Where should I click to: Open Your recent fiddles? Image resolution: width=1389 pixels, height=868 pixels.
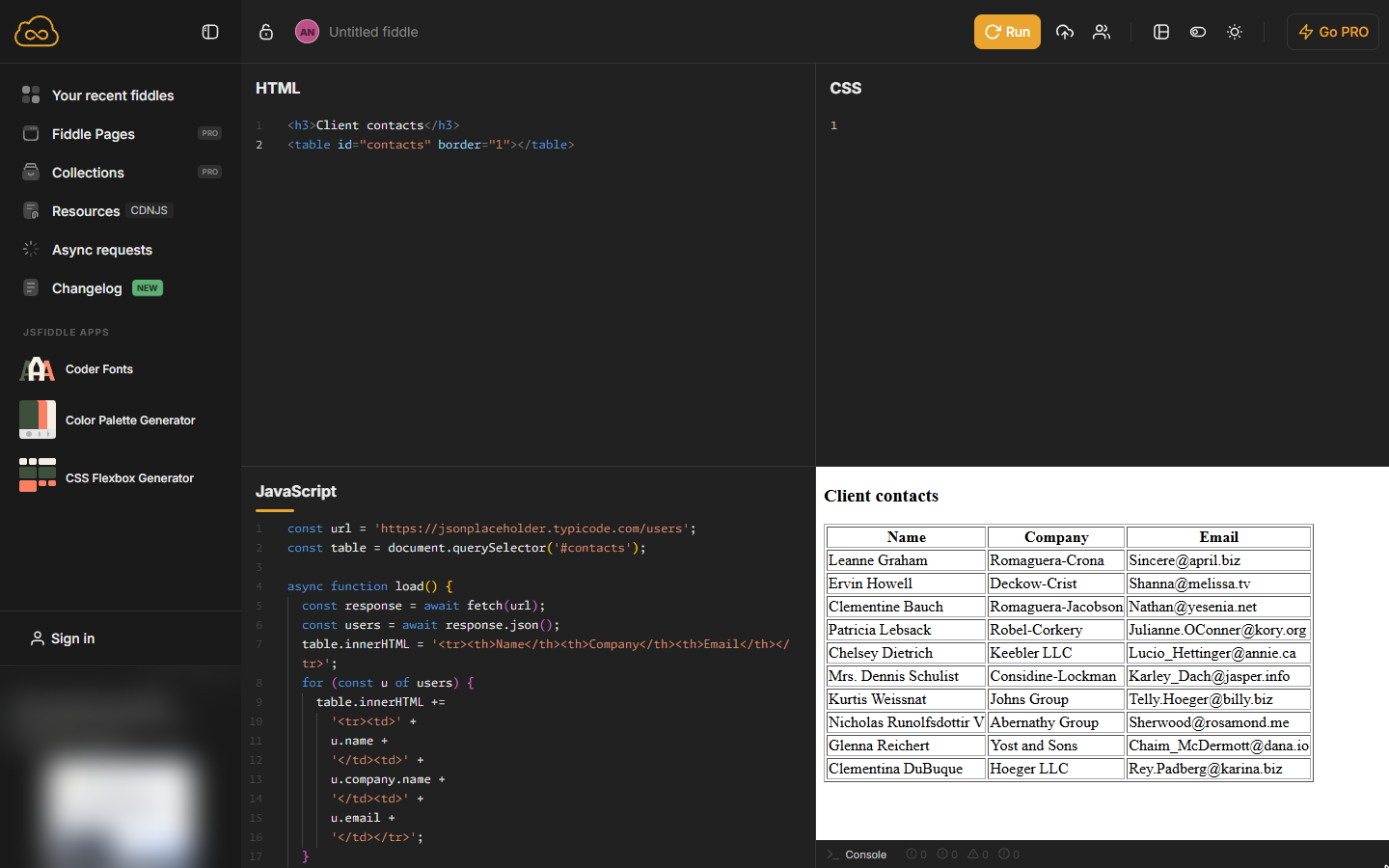pyautogui.click(x=112, y=95)
